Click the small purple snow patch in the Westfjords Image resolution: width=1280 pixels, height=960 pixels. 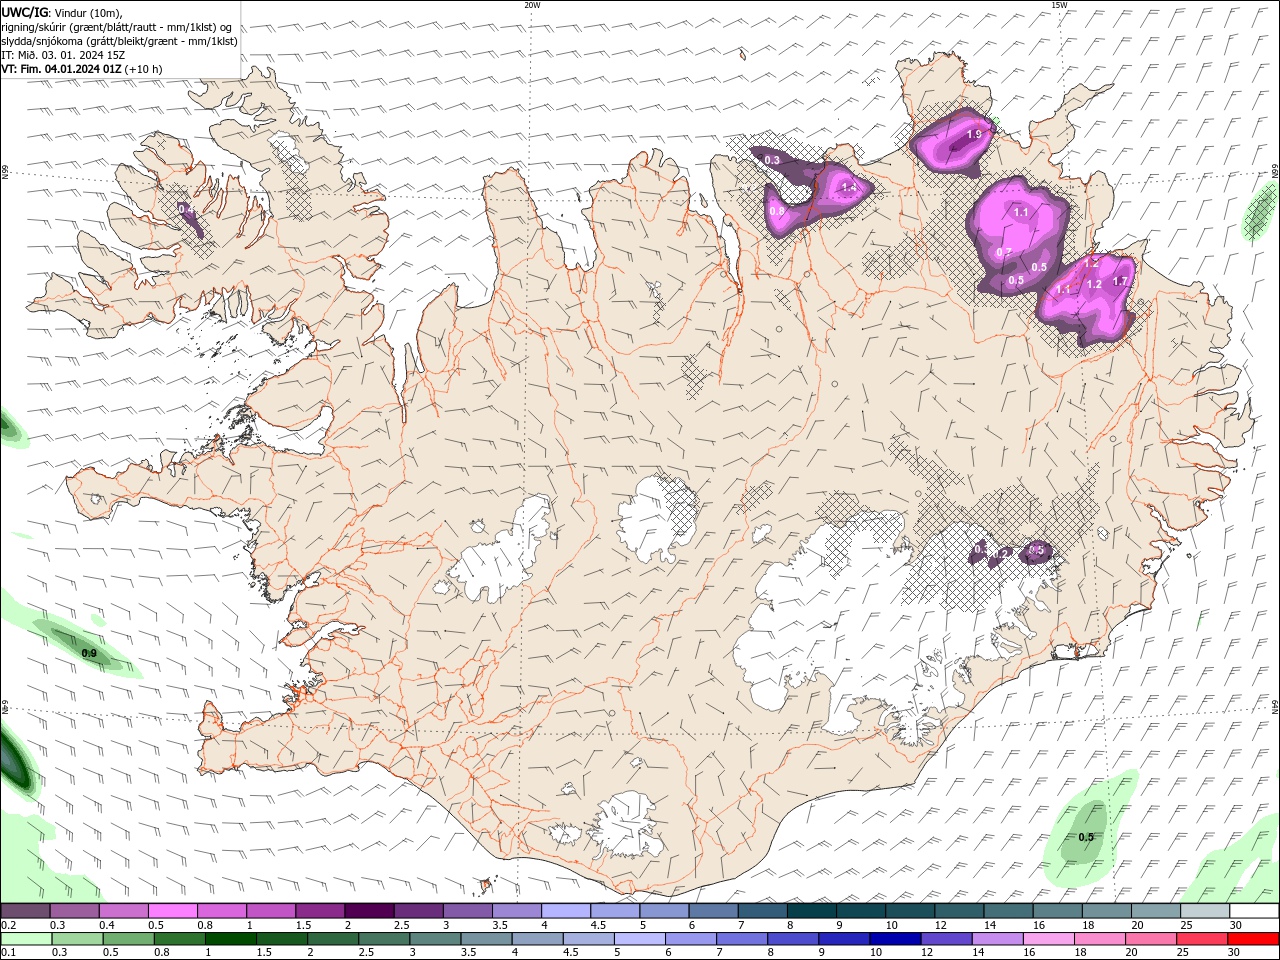192,219
